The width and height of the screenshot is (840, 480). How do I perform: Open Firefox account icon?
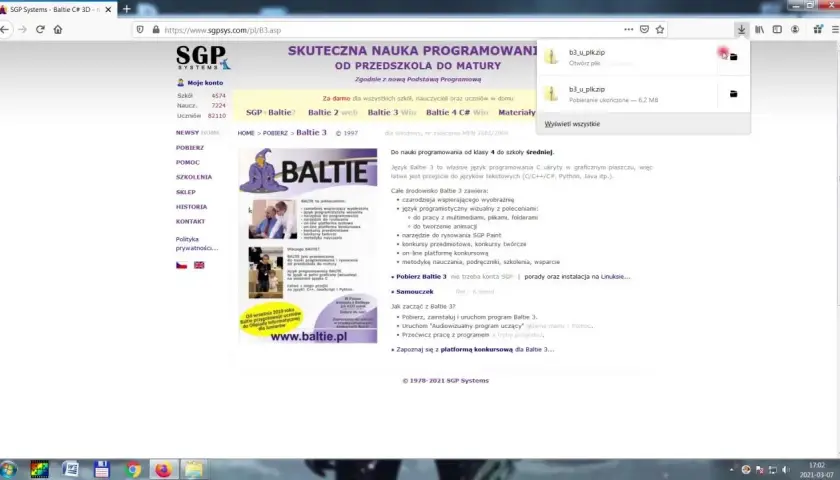(795, 29)
